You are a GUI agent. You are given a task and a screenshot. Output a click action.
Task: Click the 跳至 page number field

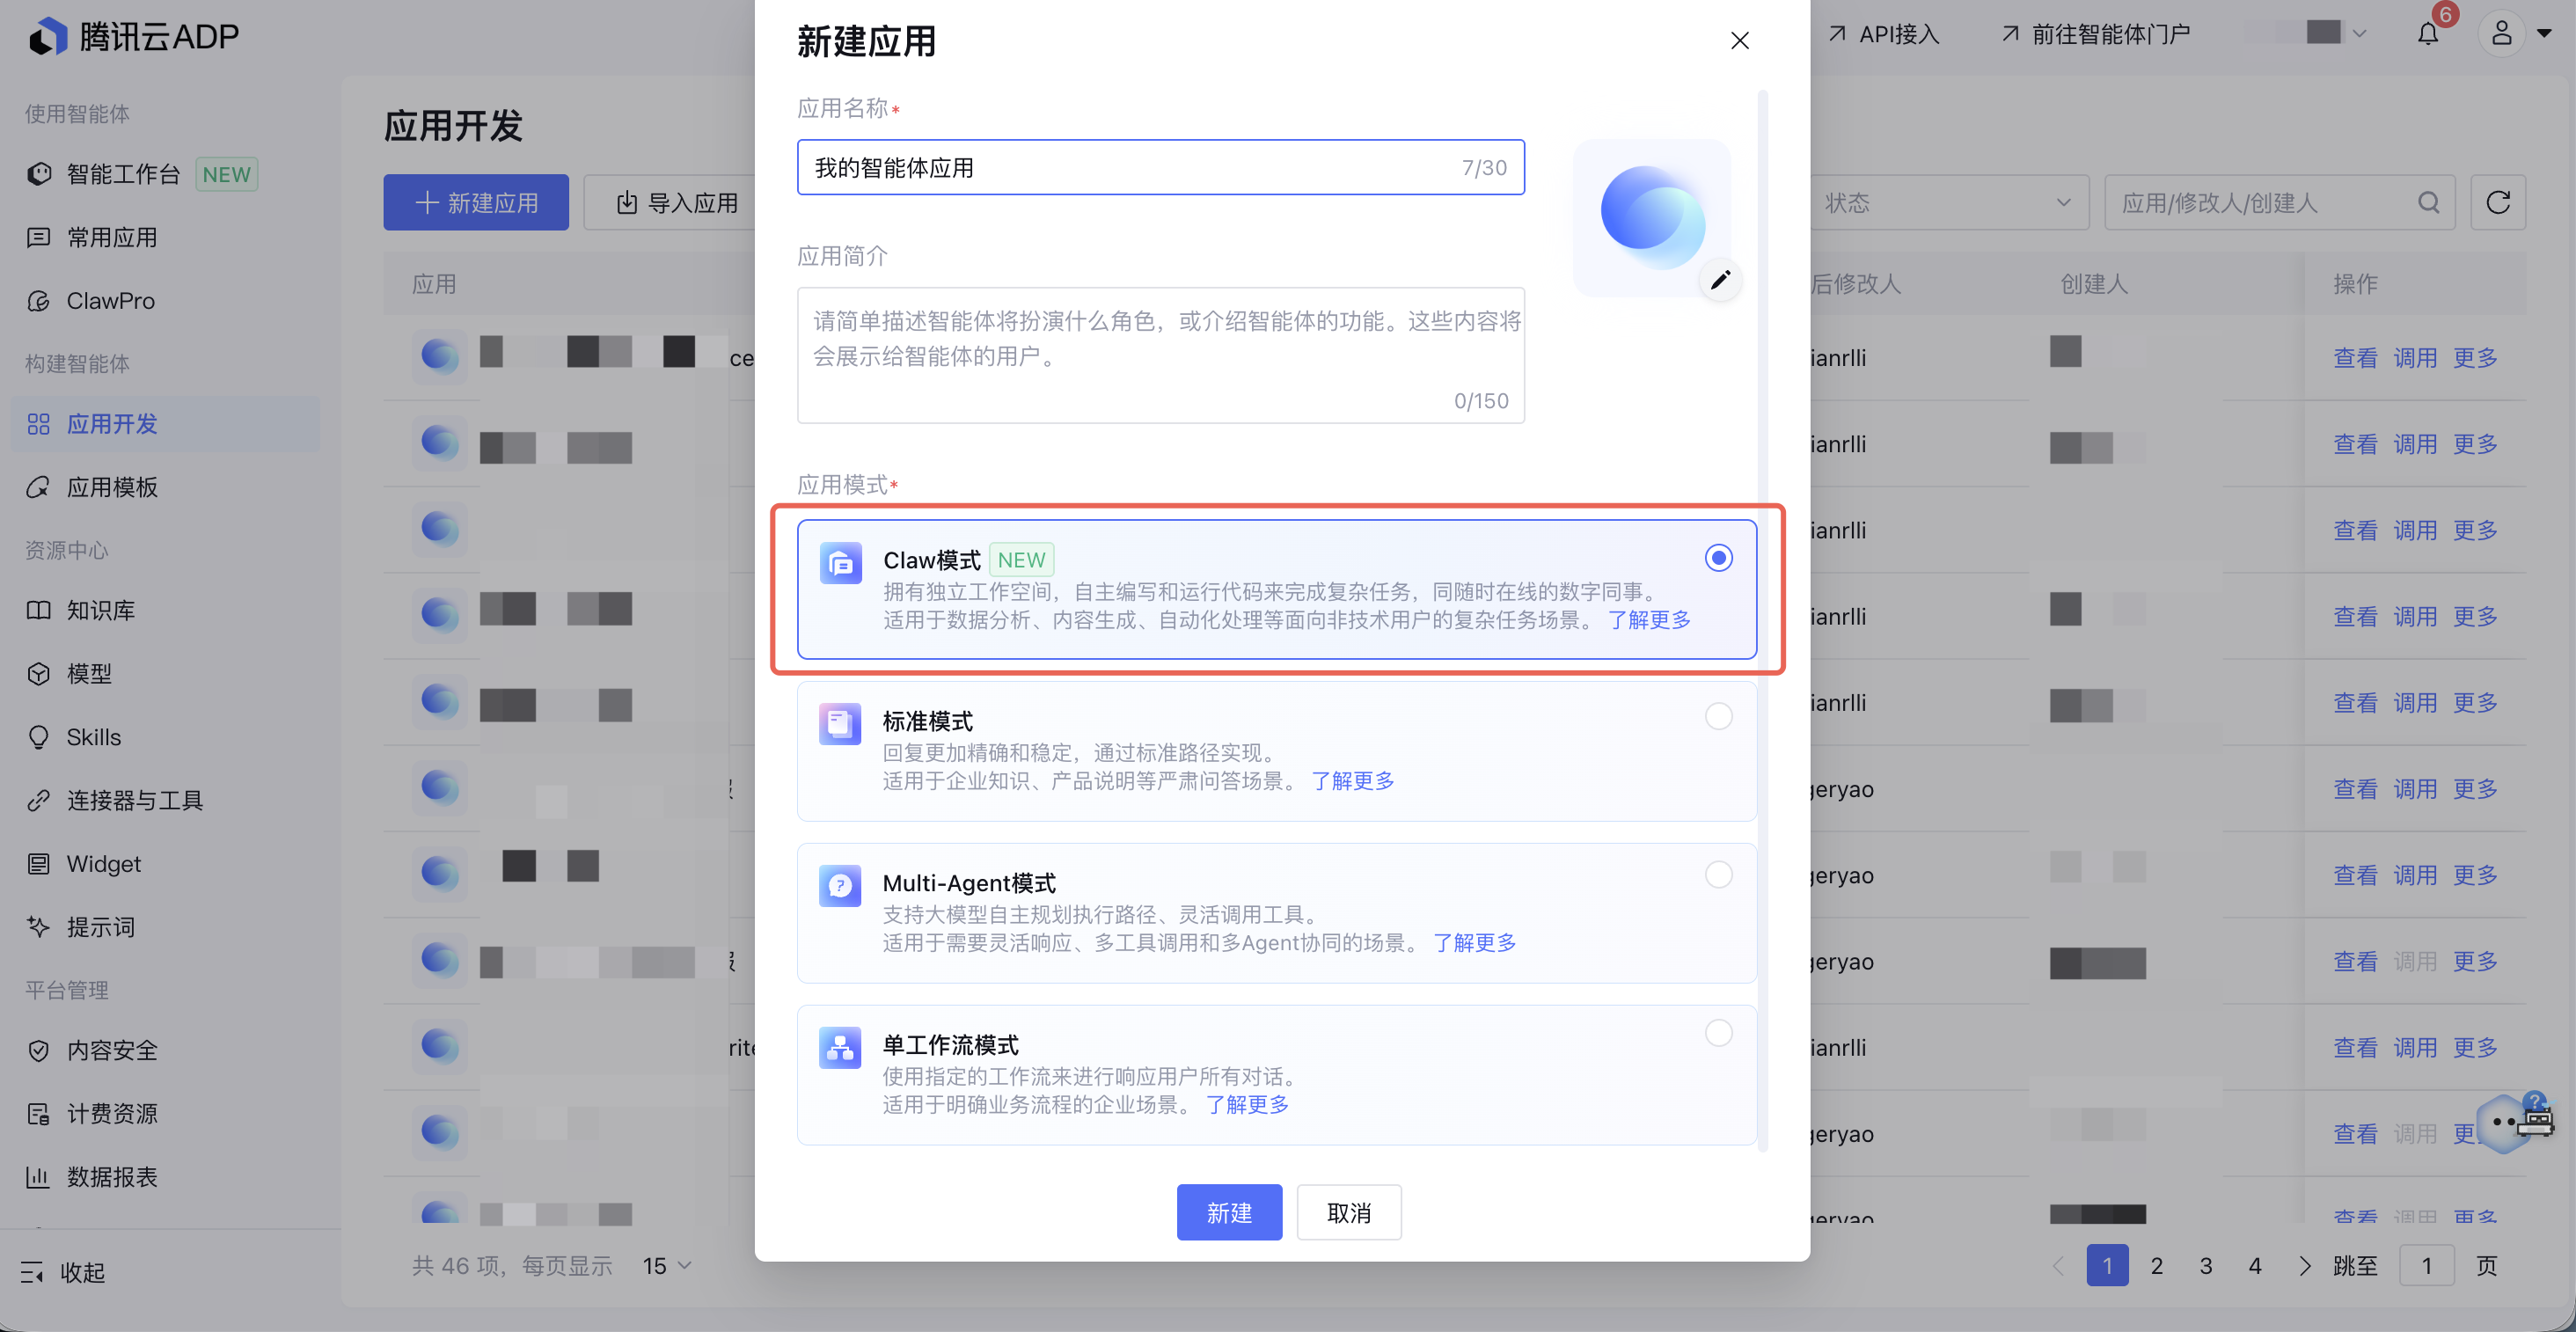click(2427, 1266)
